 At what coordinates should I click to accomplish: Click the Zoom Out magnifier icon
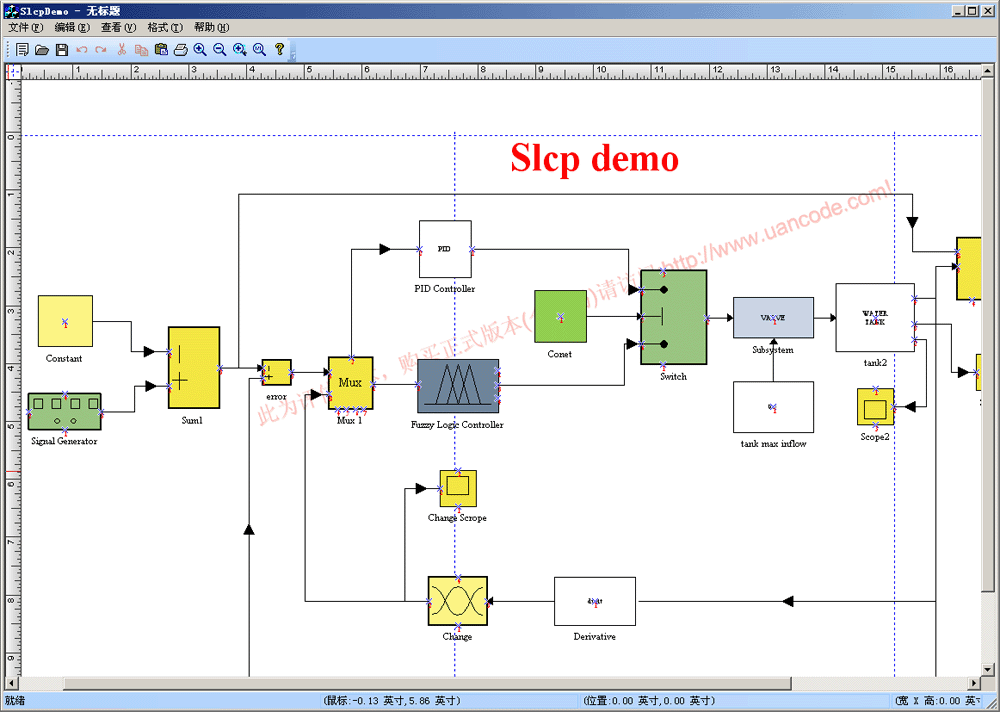(x=220, y=49)
